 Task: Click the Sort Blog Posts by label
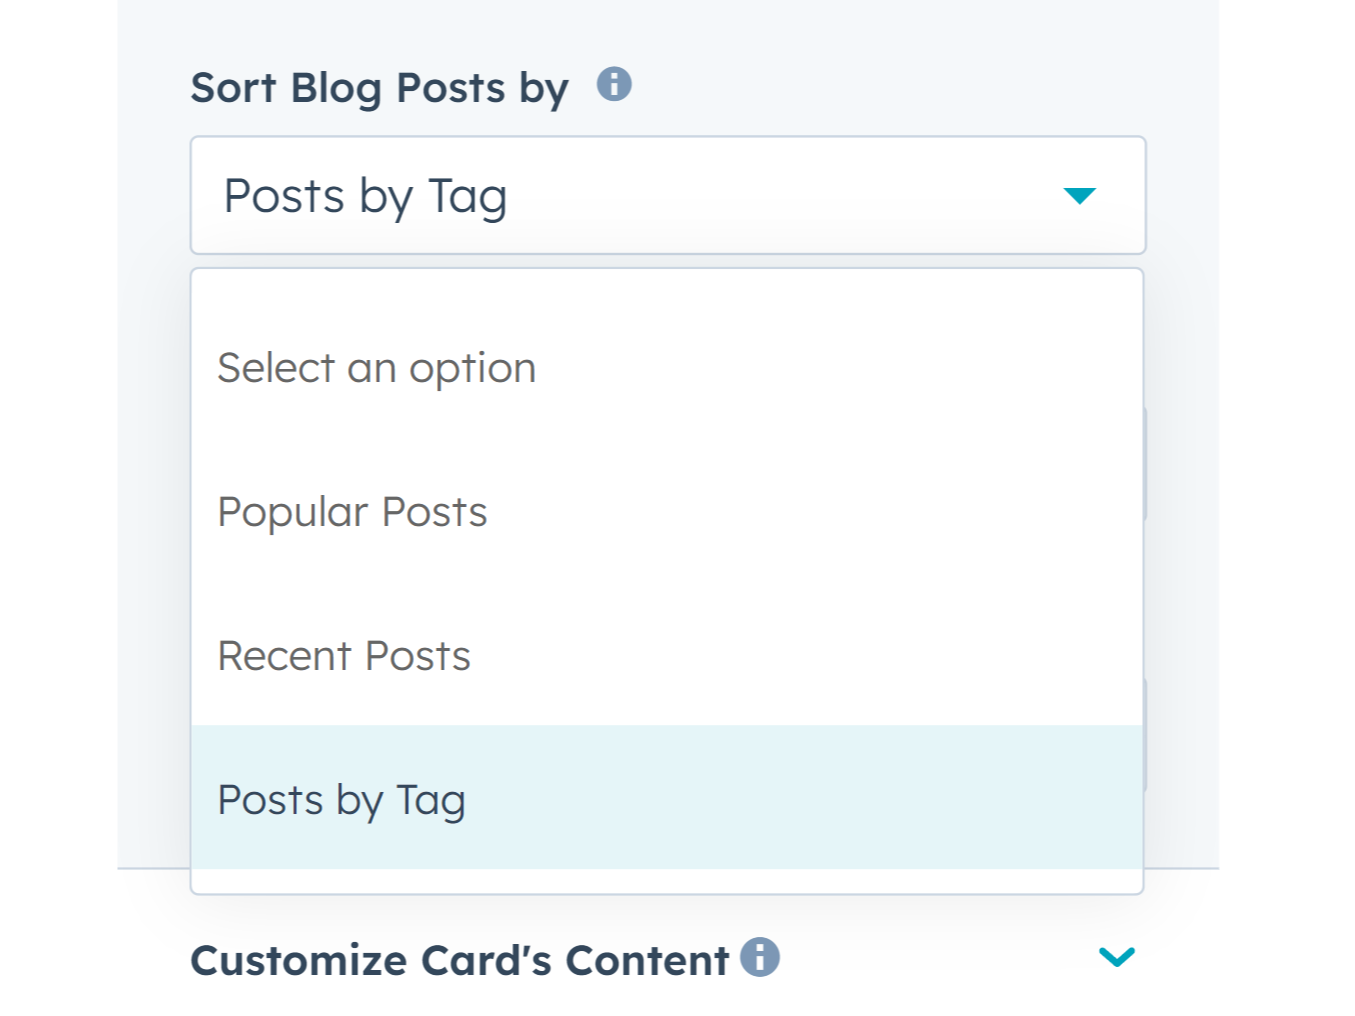coord(379,88)
